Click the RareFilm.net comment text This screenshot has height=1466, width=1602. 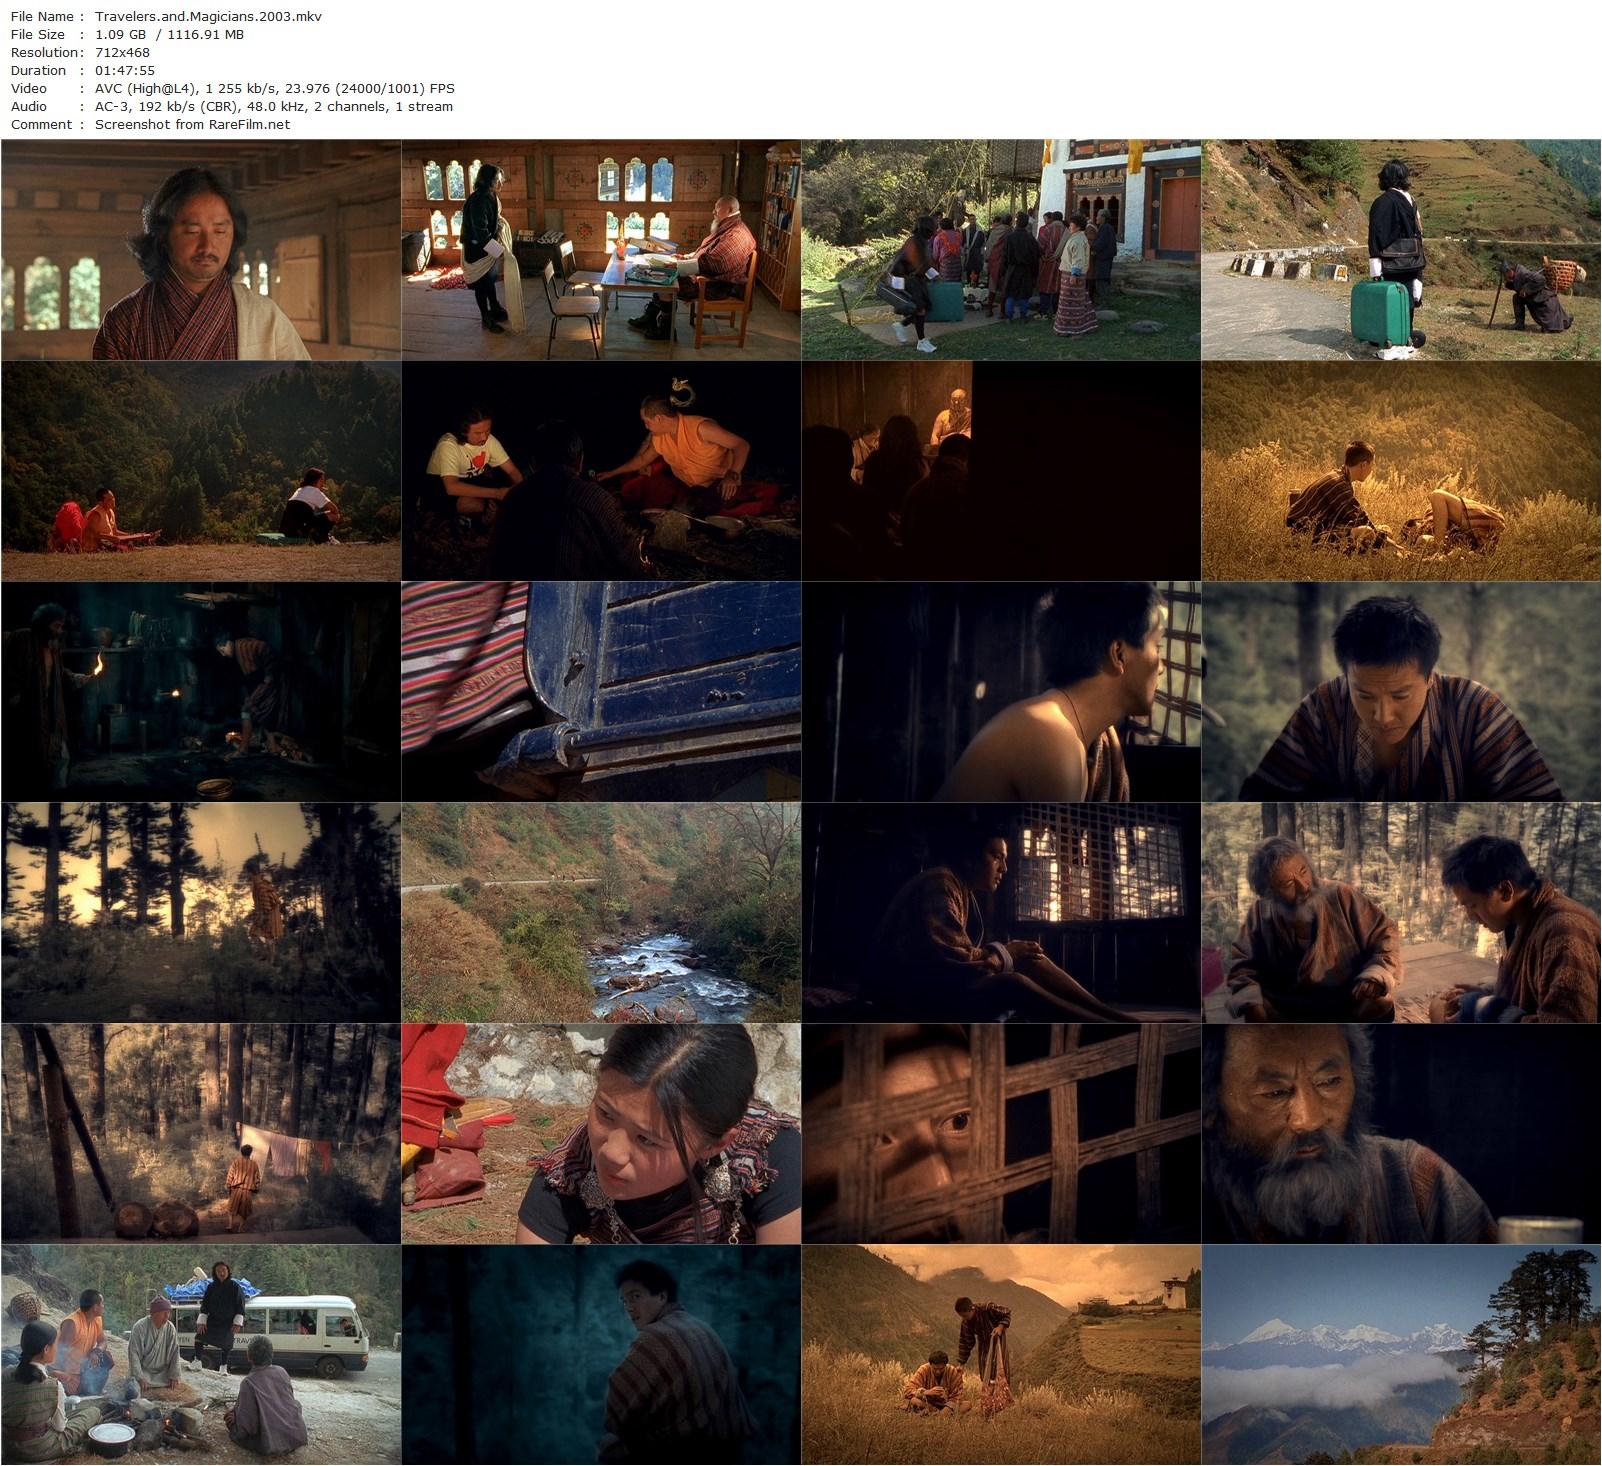click(x=192, y=124)
